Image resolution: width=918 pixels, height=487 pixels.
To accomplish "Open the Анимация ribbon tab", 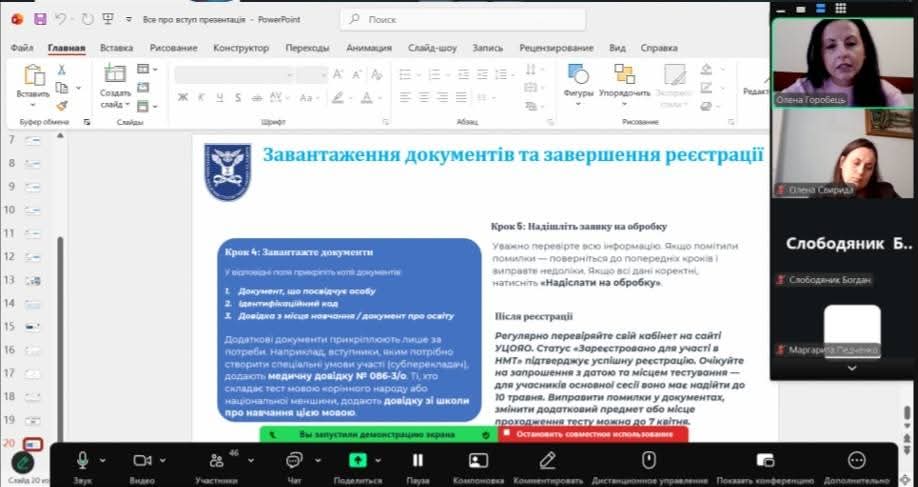I will [x=369, y=47].
